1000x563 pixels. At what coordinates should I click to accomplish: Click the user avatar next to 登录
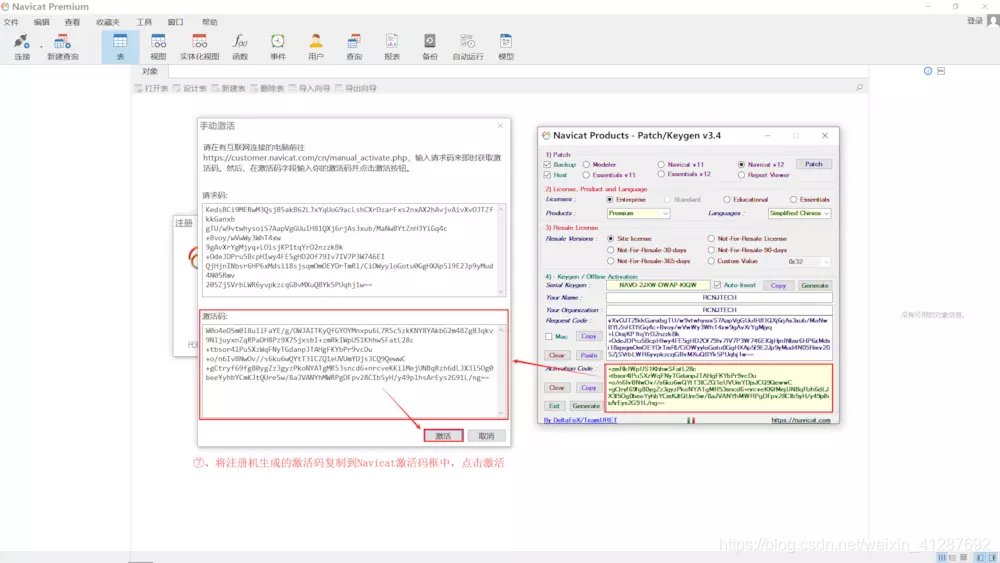coord(992,21)
